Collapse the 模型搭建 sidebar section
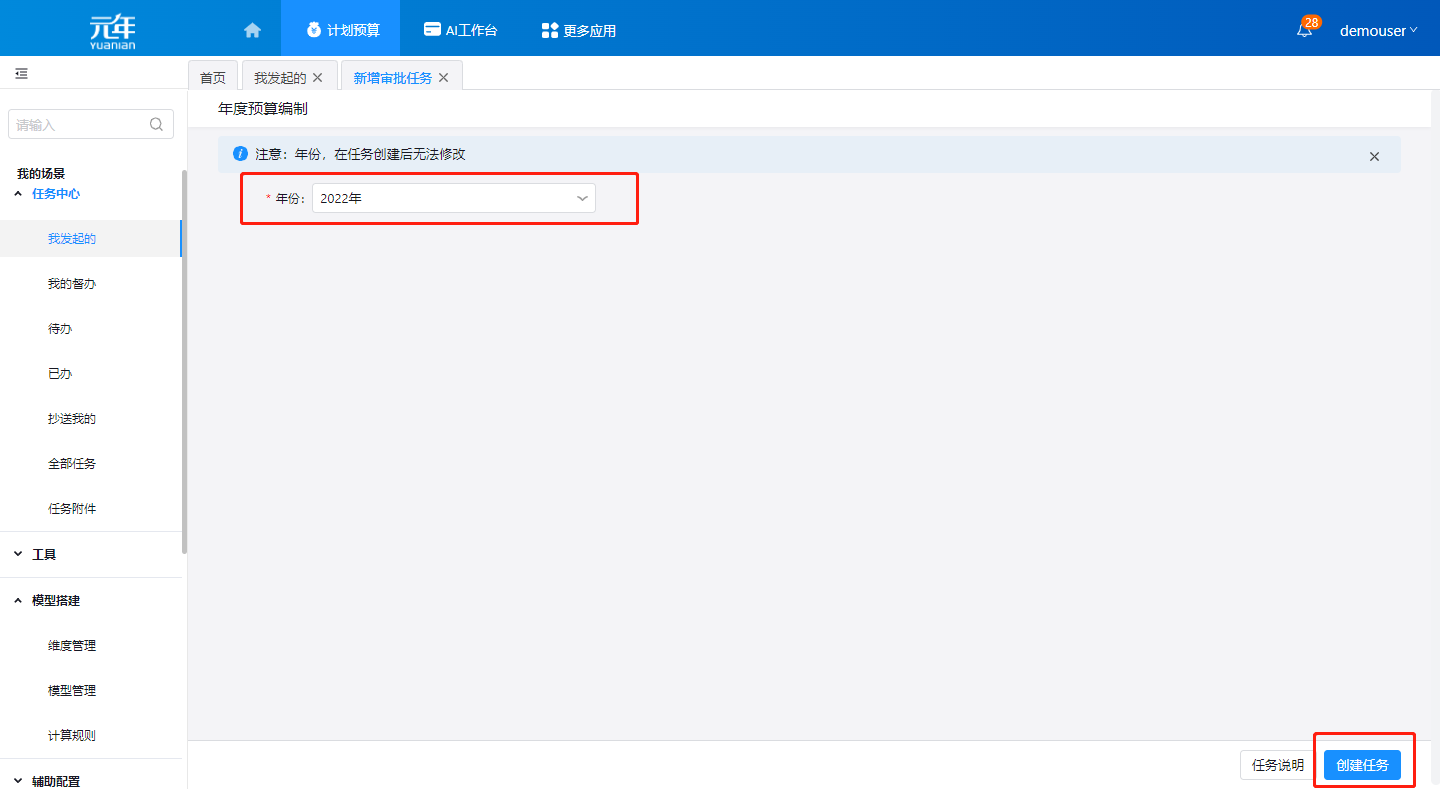This screenshot has width=1440, height=789. click(55, 600)
